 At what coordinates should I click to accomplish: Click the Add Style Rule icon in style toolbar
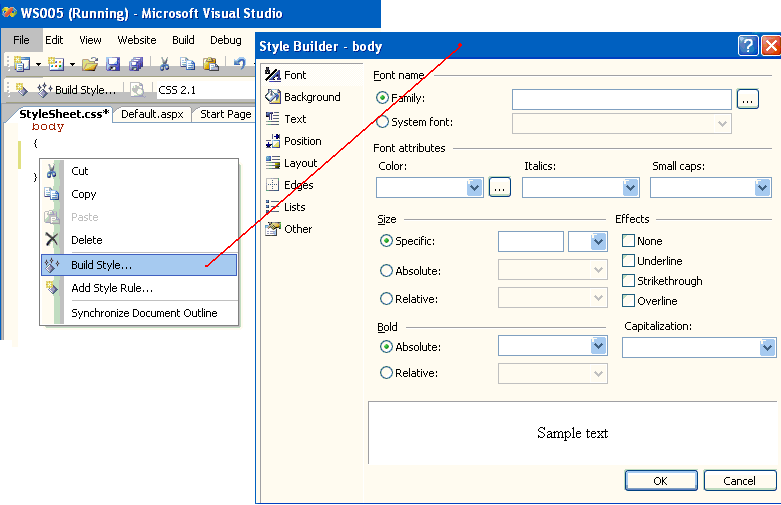point(21,89)
